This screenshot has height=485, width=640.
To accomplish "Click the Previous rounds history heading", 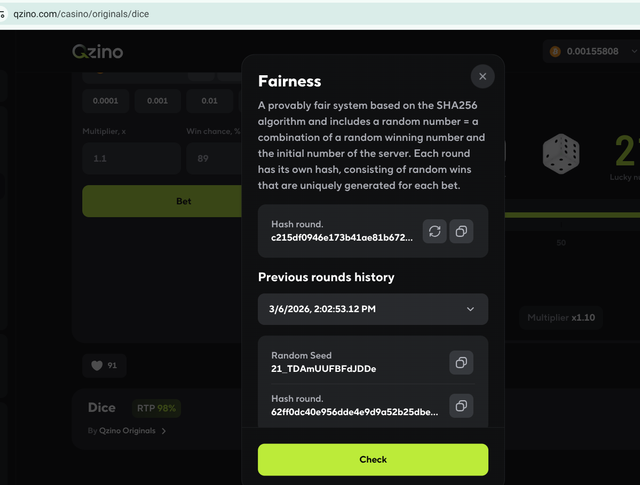I will click(x=326, y=277).
